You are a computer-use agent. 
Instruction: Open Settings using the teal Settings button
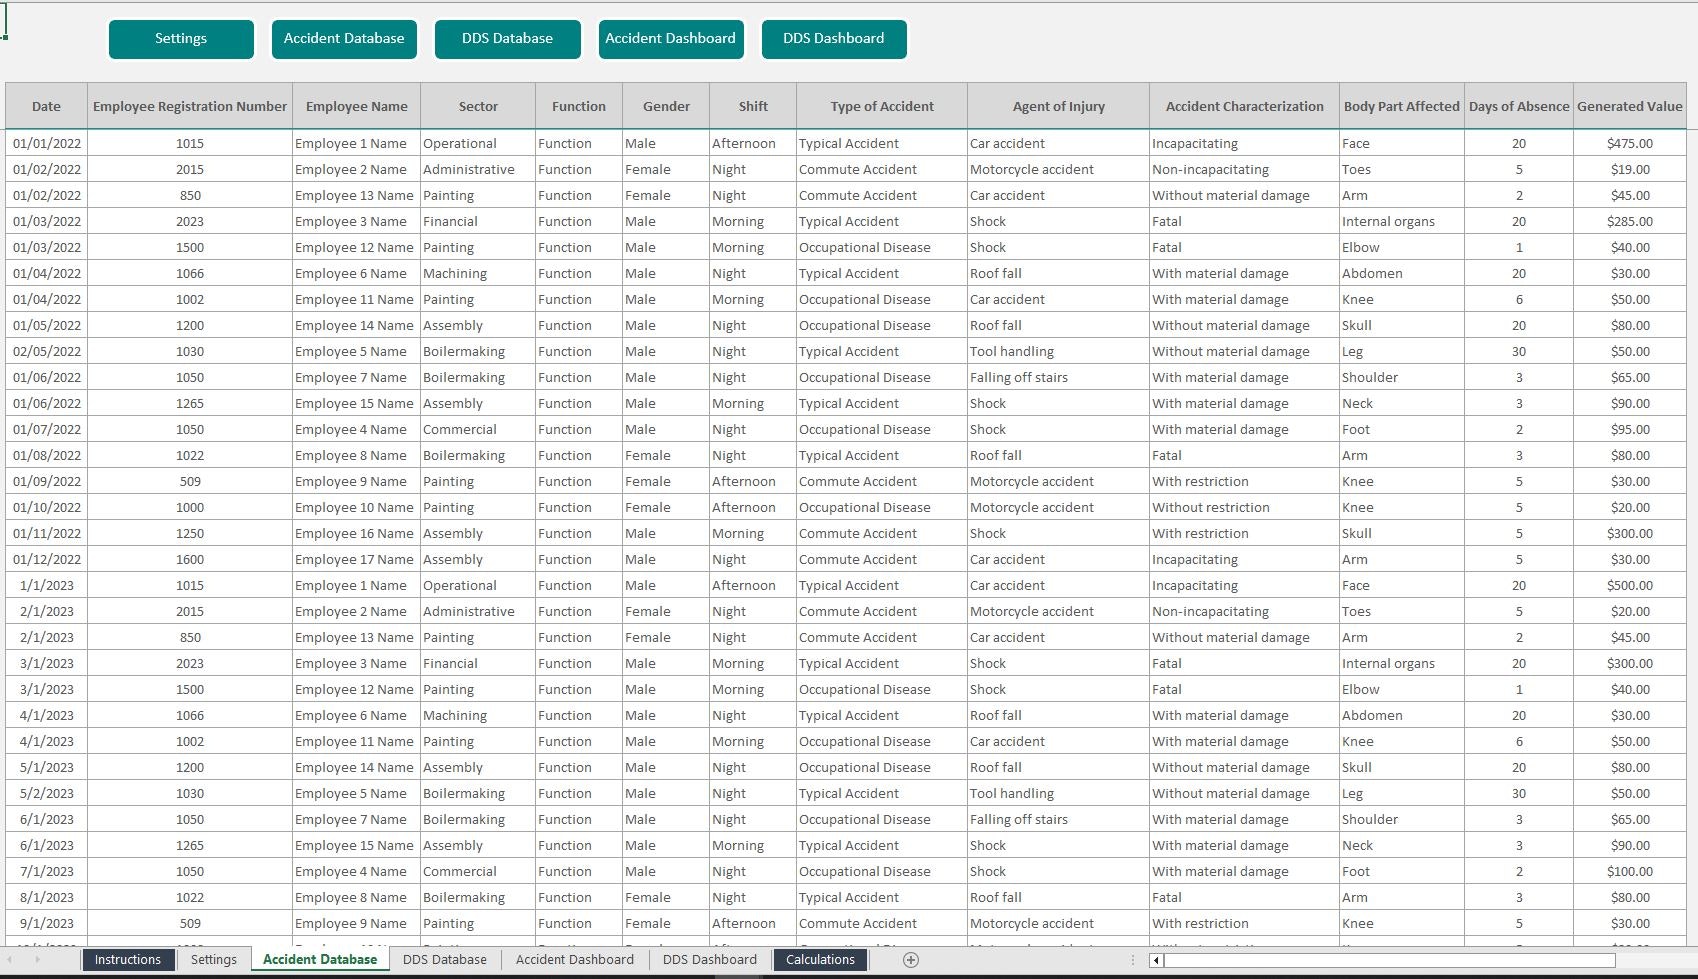pyautogui.click(x=181, y=38)
